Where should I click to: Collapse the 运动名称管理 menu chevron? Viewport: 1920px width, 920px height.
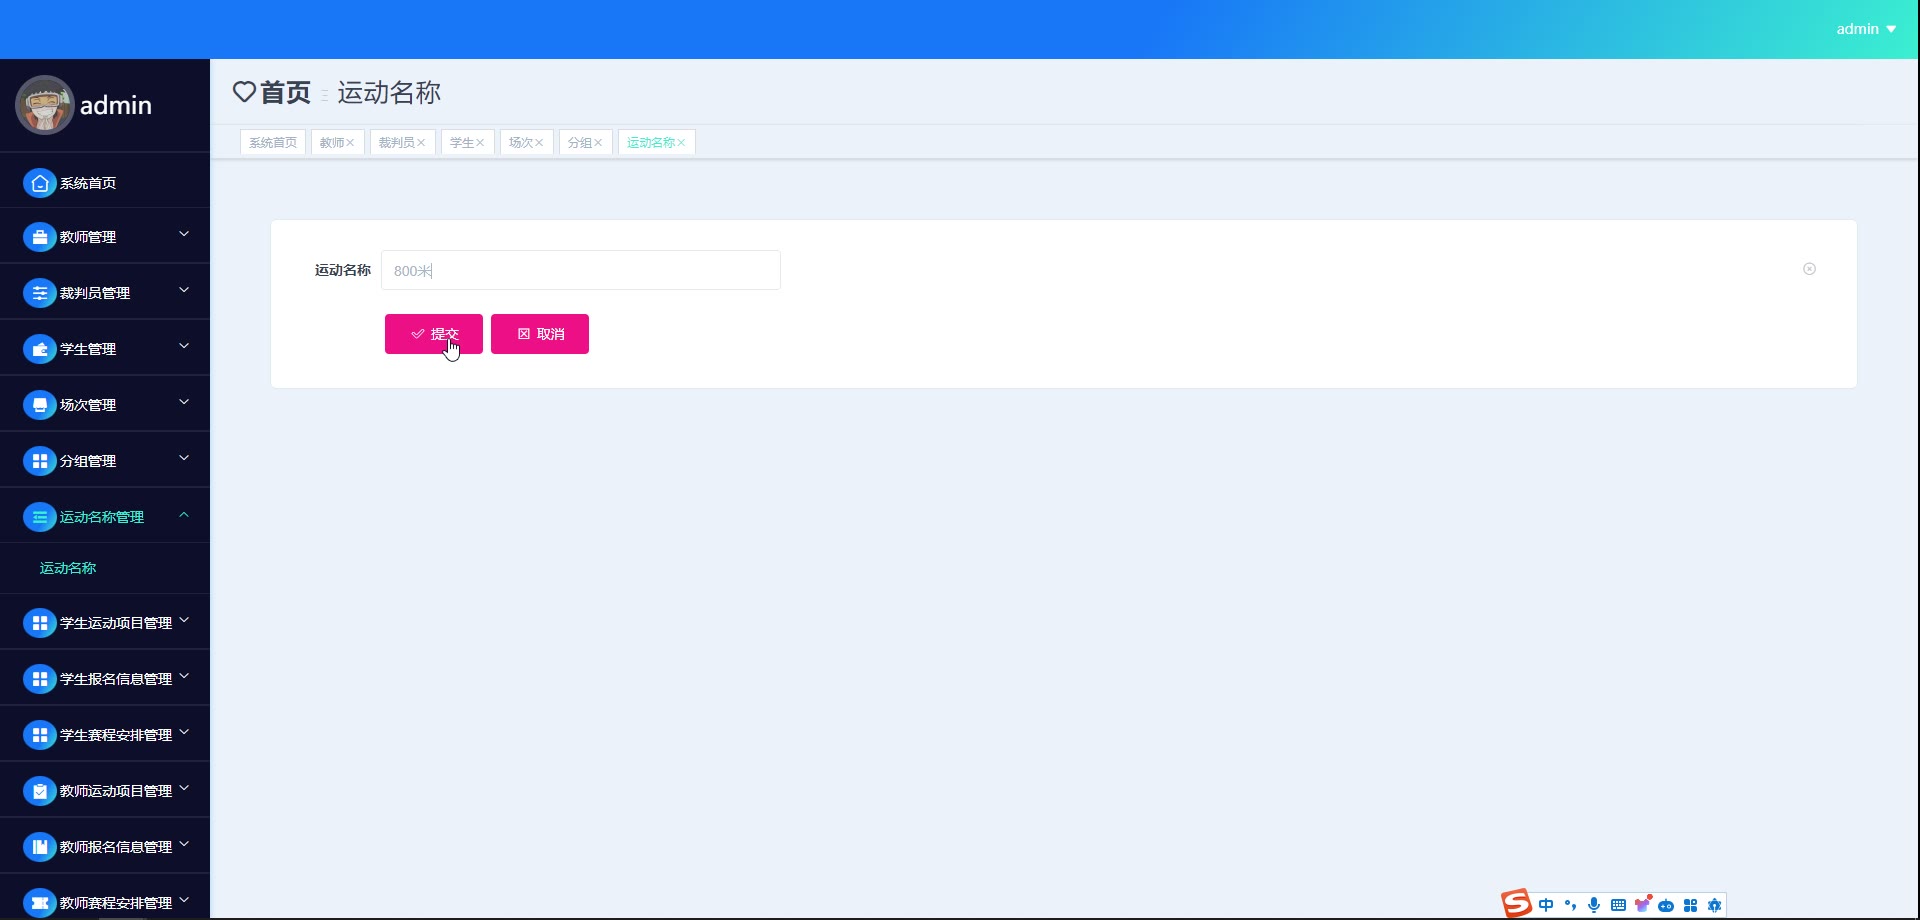(184, 515)
